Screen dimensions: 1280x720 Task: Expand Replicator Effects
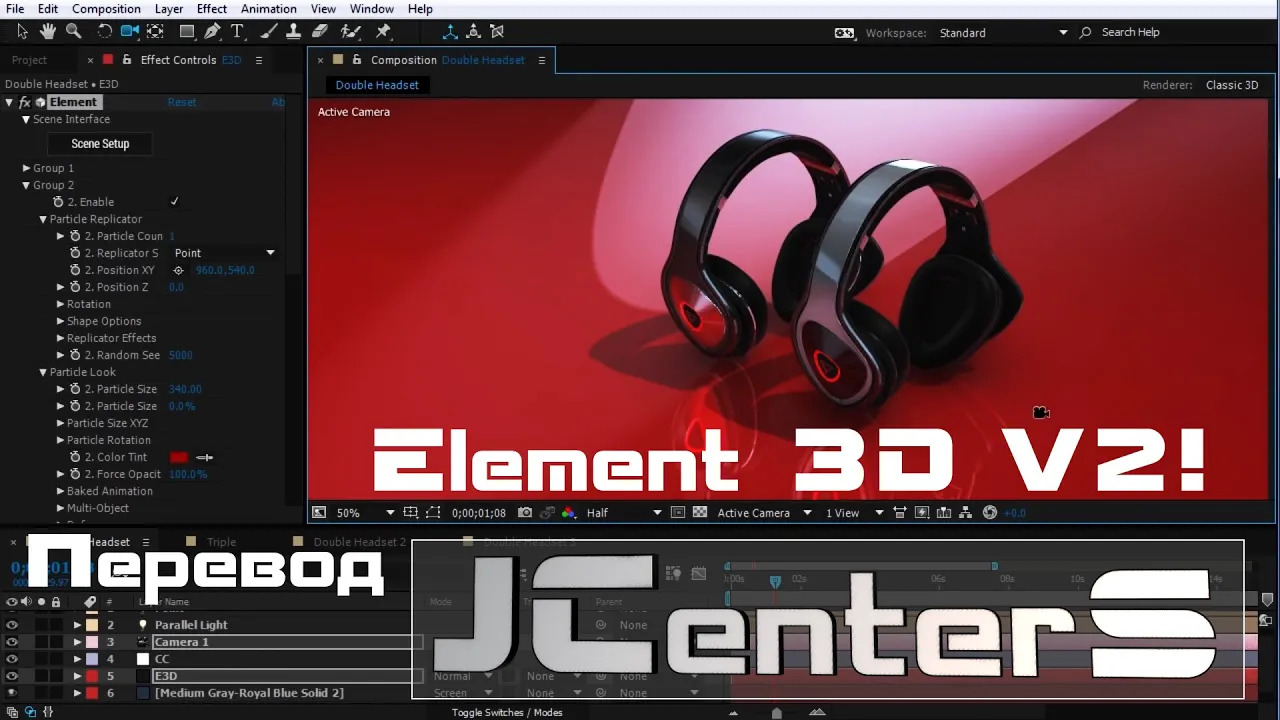(x=60, y=338)
